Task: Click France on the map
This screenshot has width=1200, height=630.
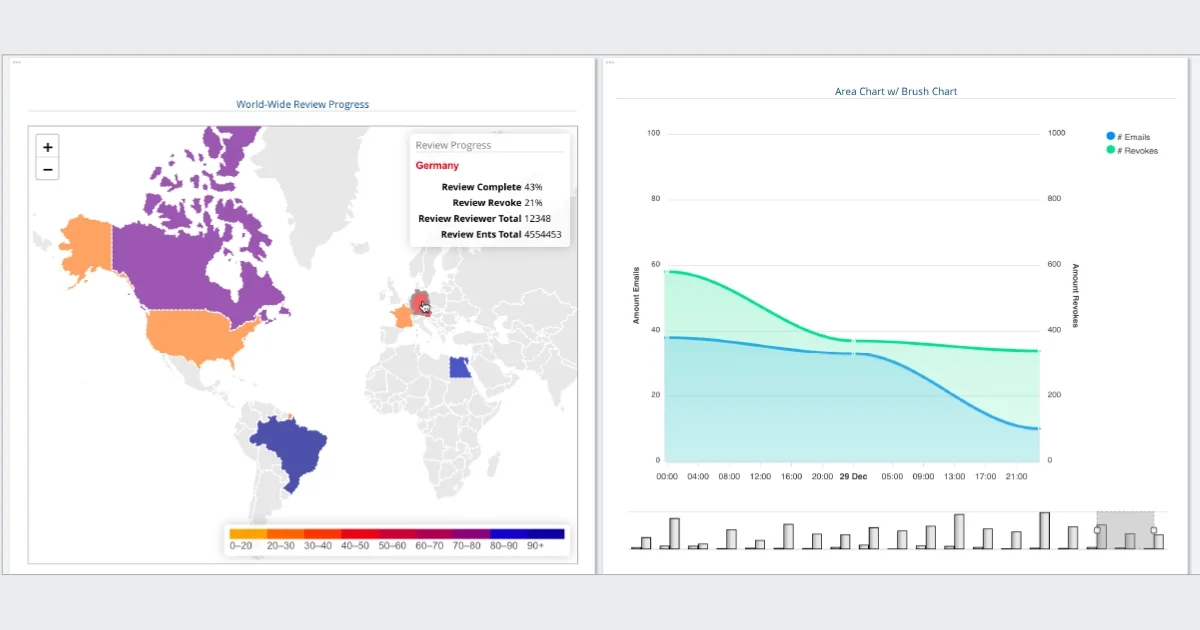Action: pos(401,317)
